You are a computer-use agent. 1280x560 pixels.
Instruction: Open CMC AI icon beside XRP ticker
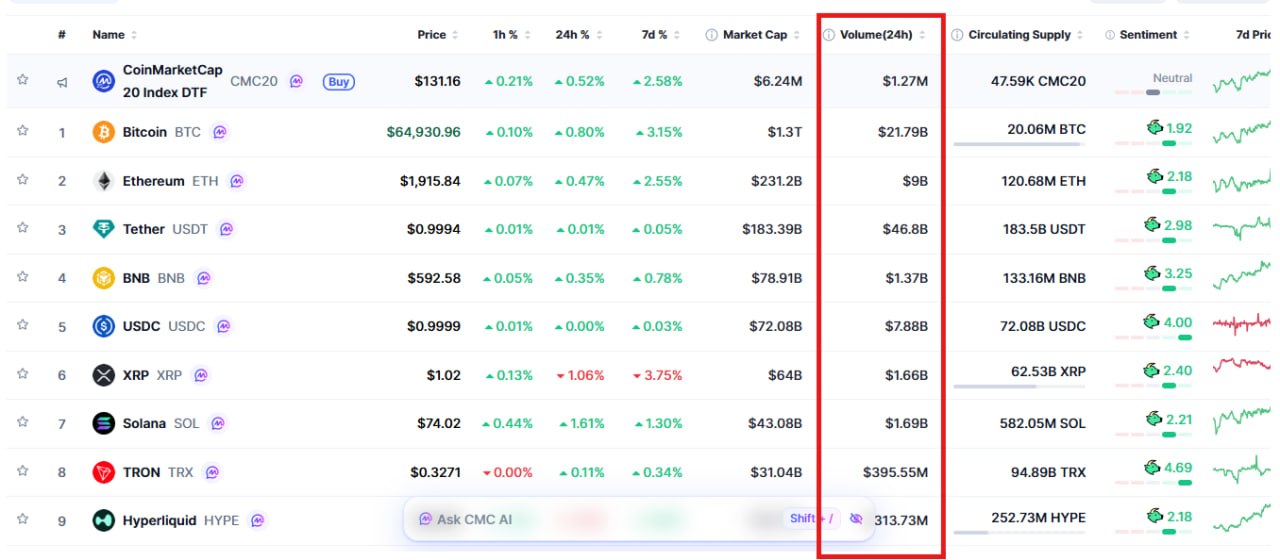coord(201,375)
